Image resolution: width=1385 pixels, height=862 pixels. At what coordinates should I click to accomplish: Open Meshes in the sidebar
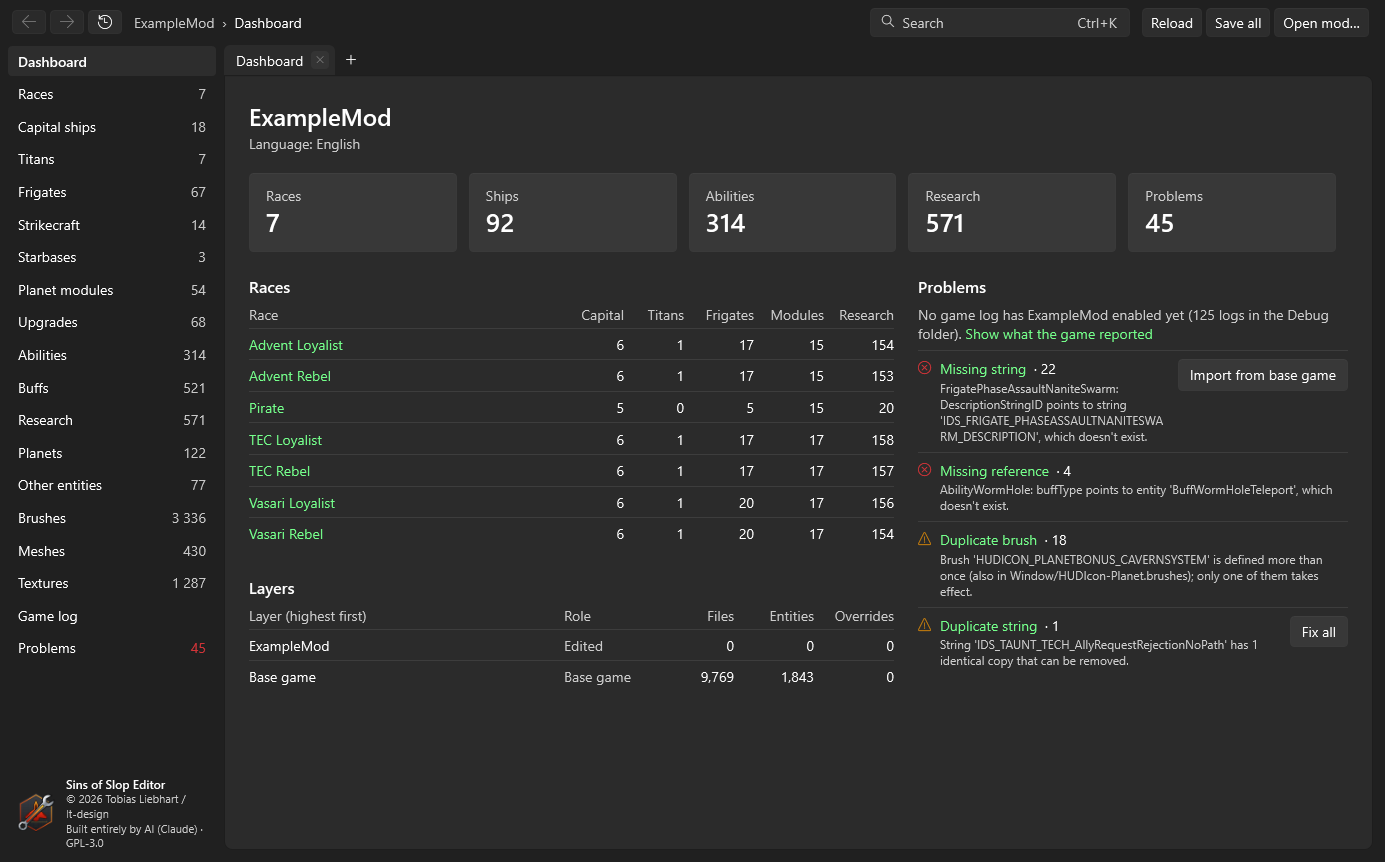tap(112, 551)
